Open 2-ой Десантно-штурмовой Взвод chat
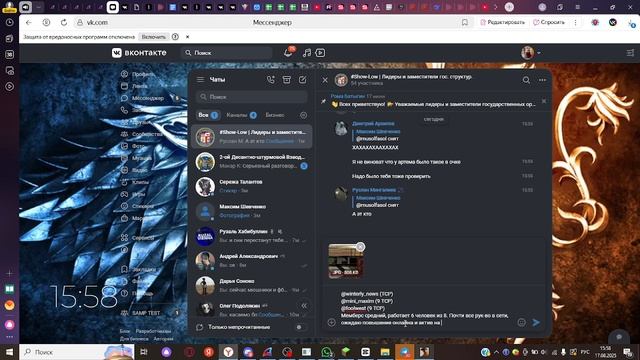 point(251,161)
